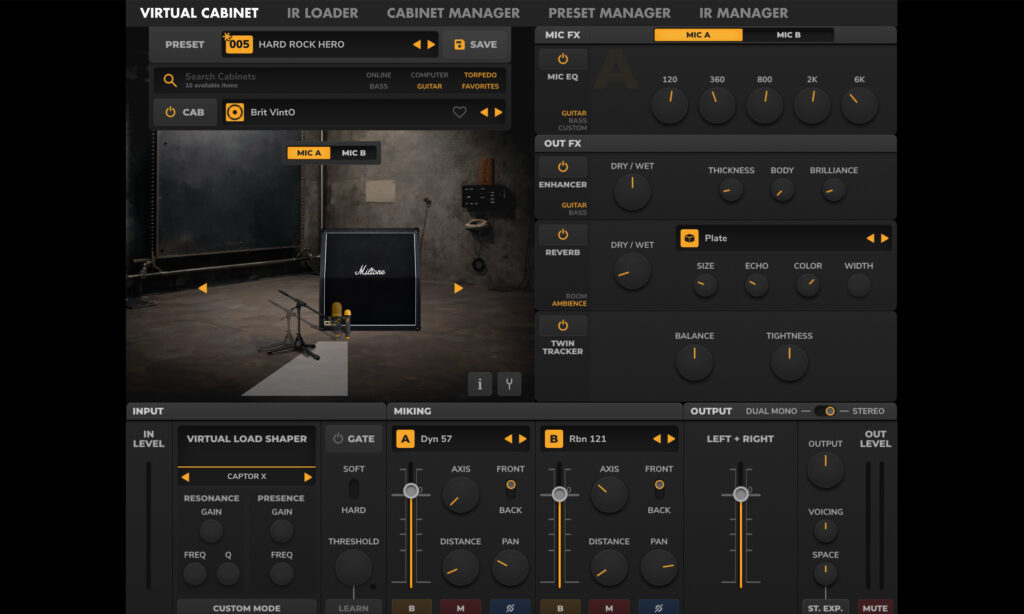Click the Left + Right output fader
The image size is (1024, 614).
click(741, 494)
